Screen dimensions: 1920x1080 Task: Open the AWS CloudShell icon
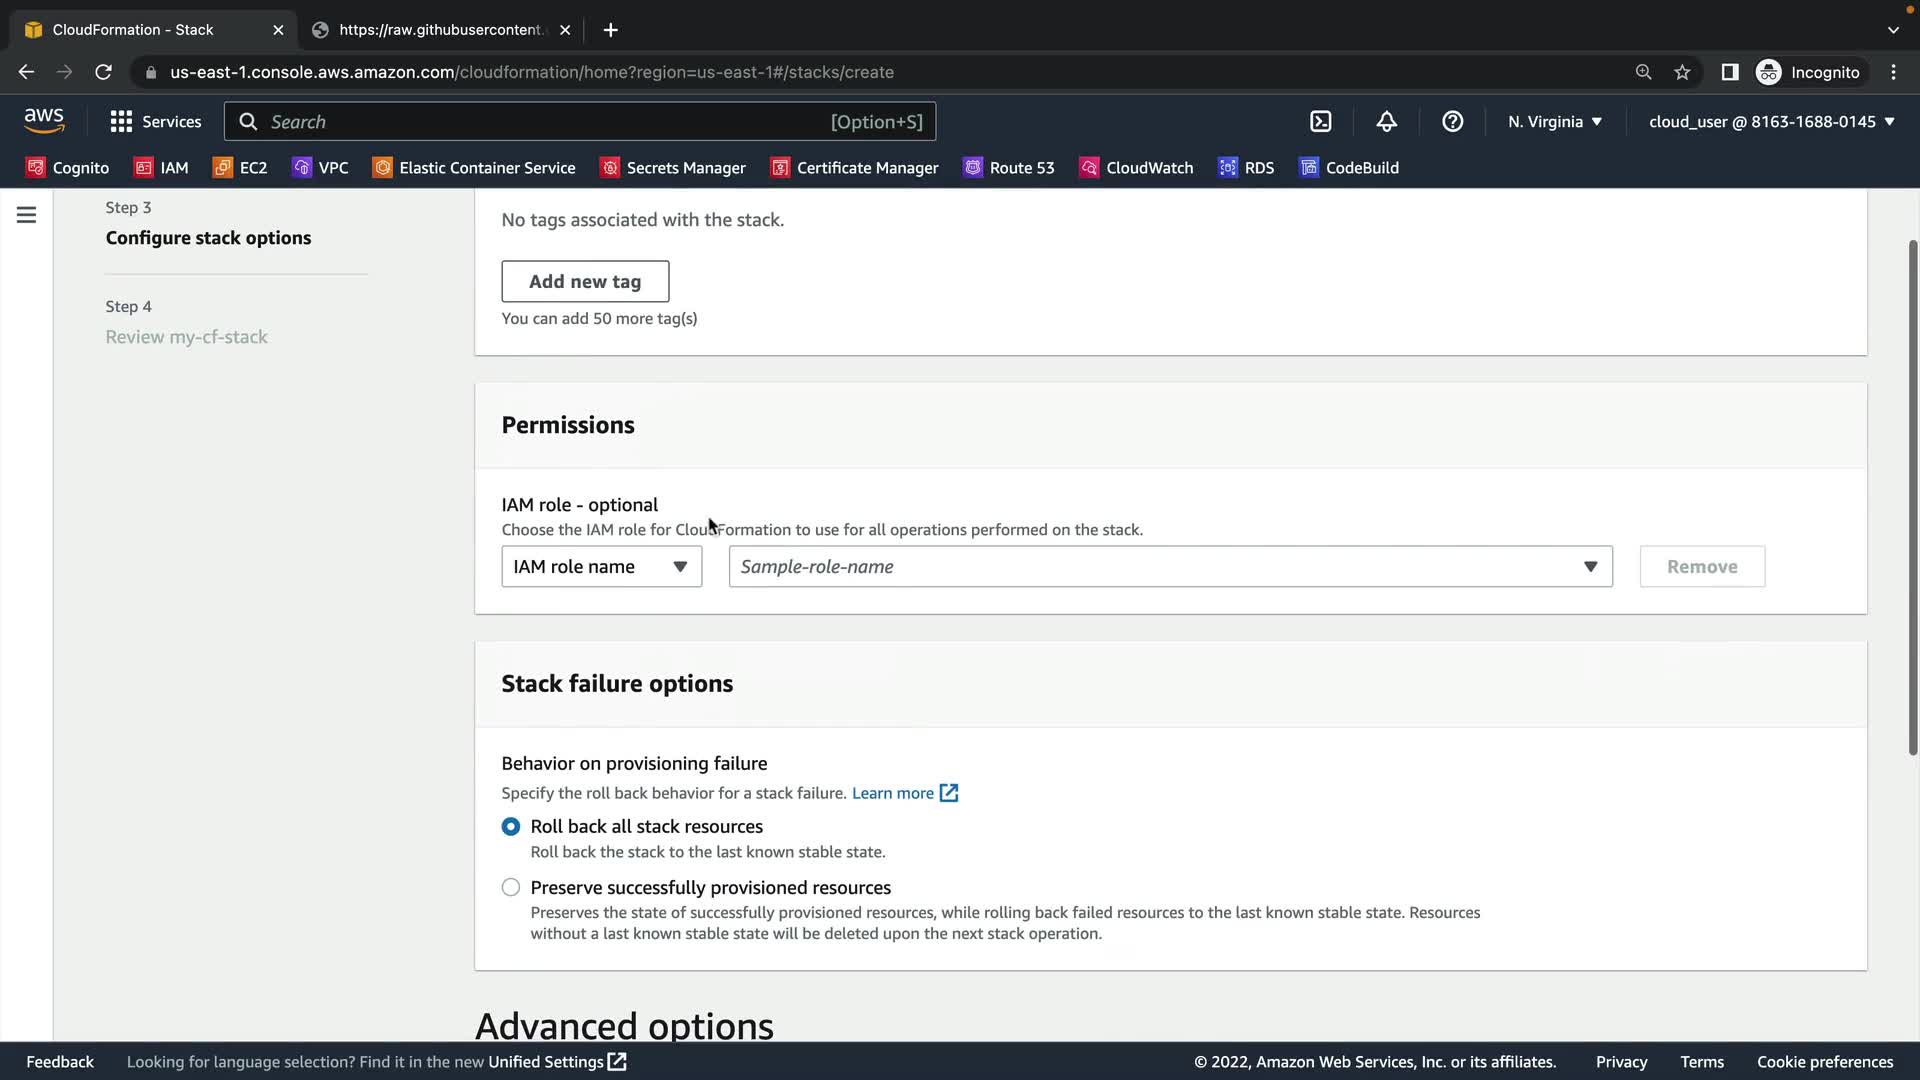[1320, 121]
